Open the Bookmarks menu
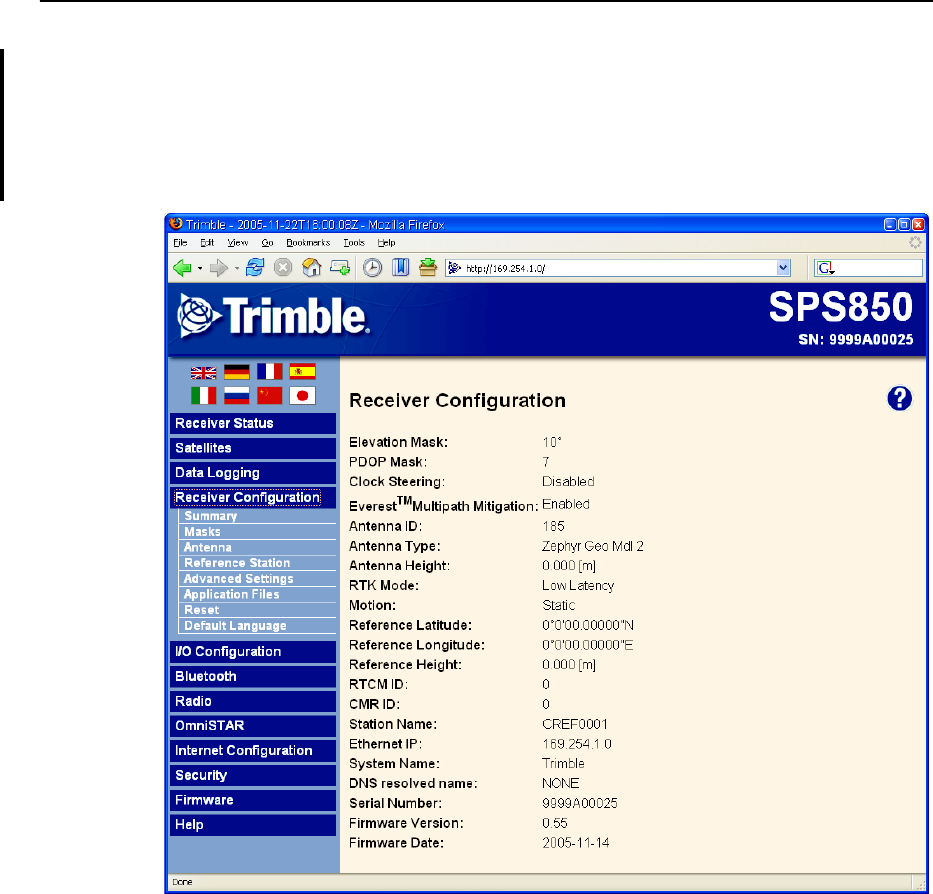Image resolution: width=933 pixels, height=894 pixels. pyautogui.click(x=308, y=243)
